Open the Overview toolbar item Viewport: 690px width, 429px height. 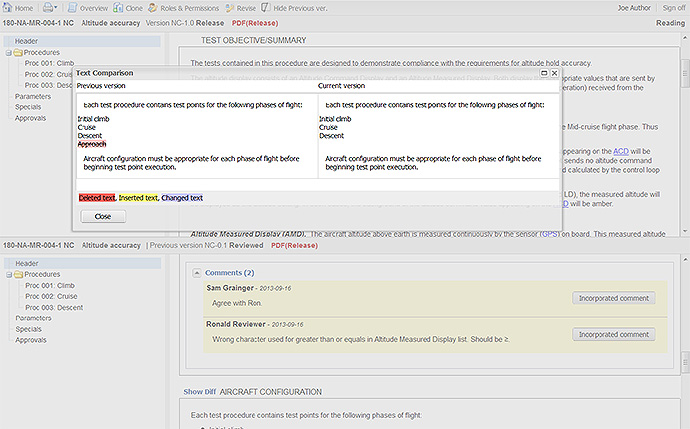point(88,8)
